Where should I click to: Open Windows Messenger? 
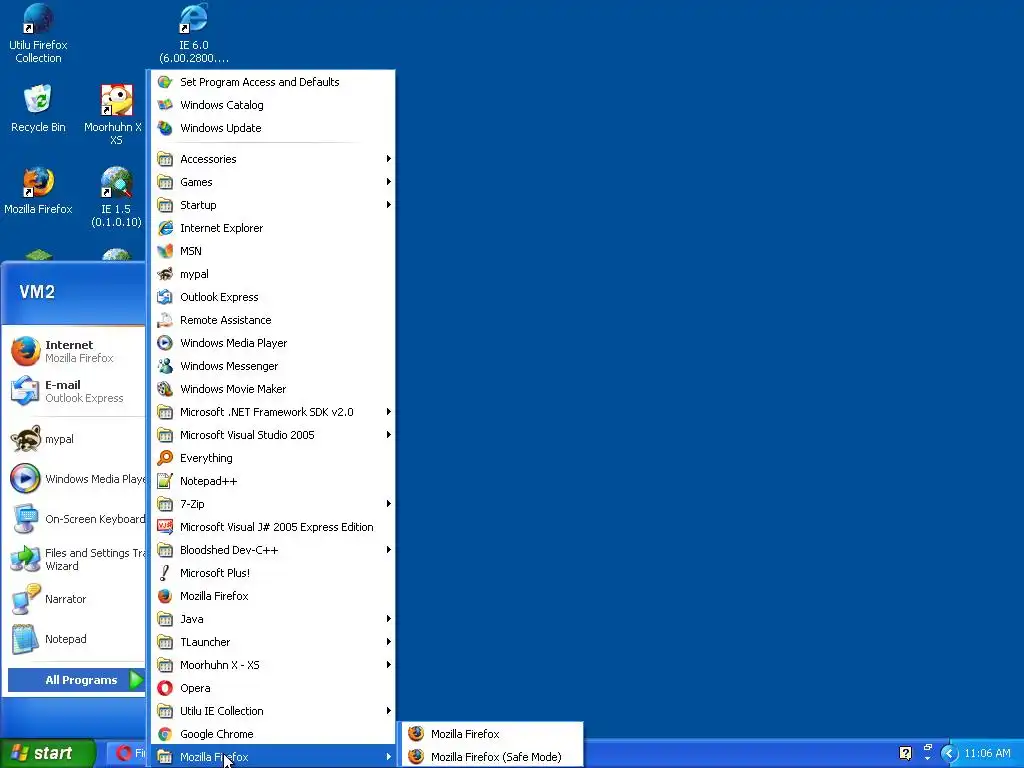273,366
